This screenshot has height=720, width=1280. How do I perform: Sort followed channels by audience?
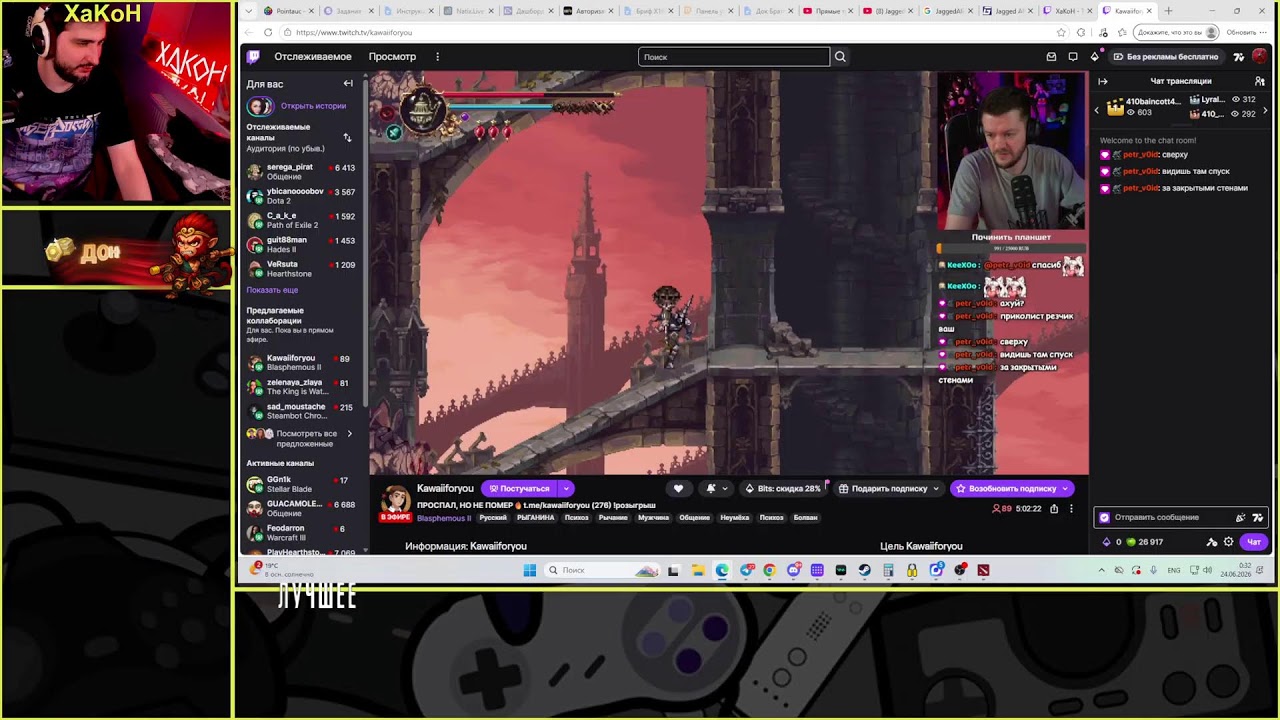pyautogui.click(x=347, y=137)
